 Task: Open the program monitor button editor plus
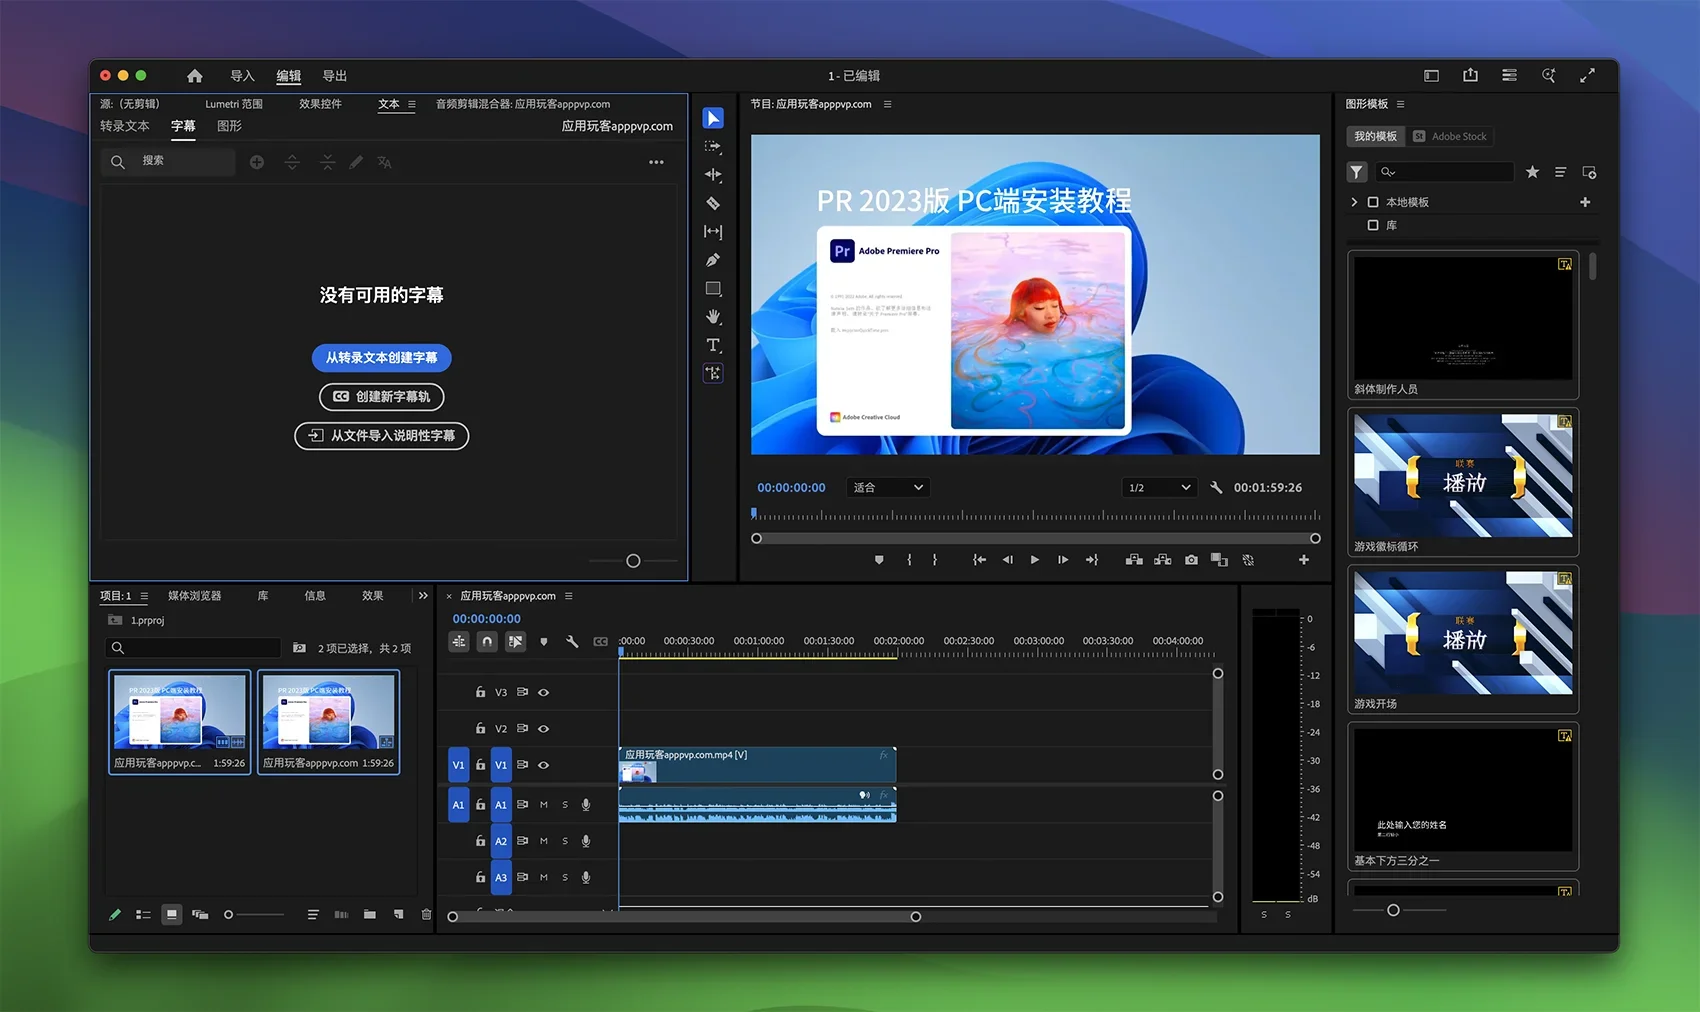click(1304, 560)
